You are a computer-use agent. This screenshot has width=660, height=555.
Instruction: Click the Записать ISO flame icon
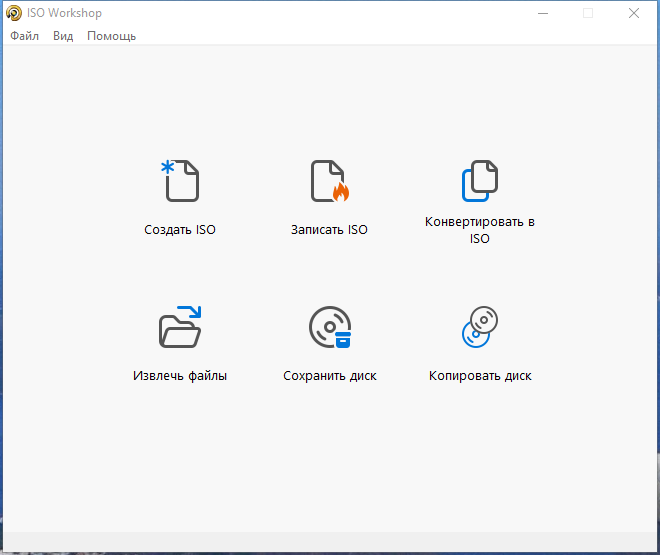click(330, 181)
